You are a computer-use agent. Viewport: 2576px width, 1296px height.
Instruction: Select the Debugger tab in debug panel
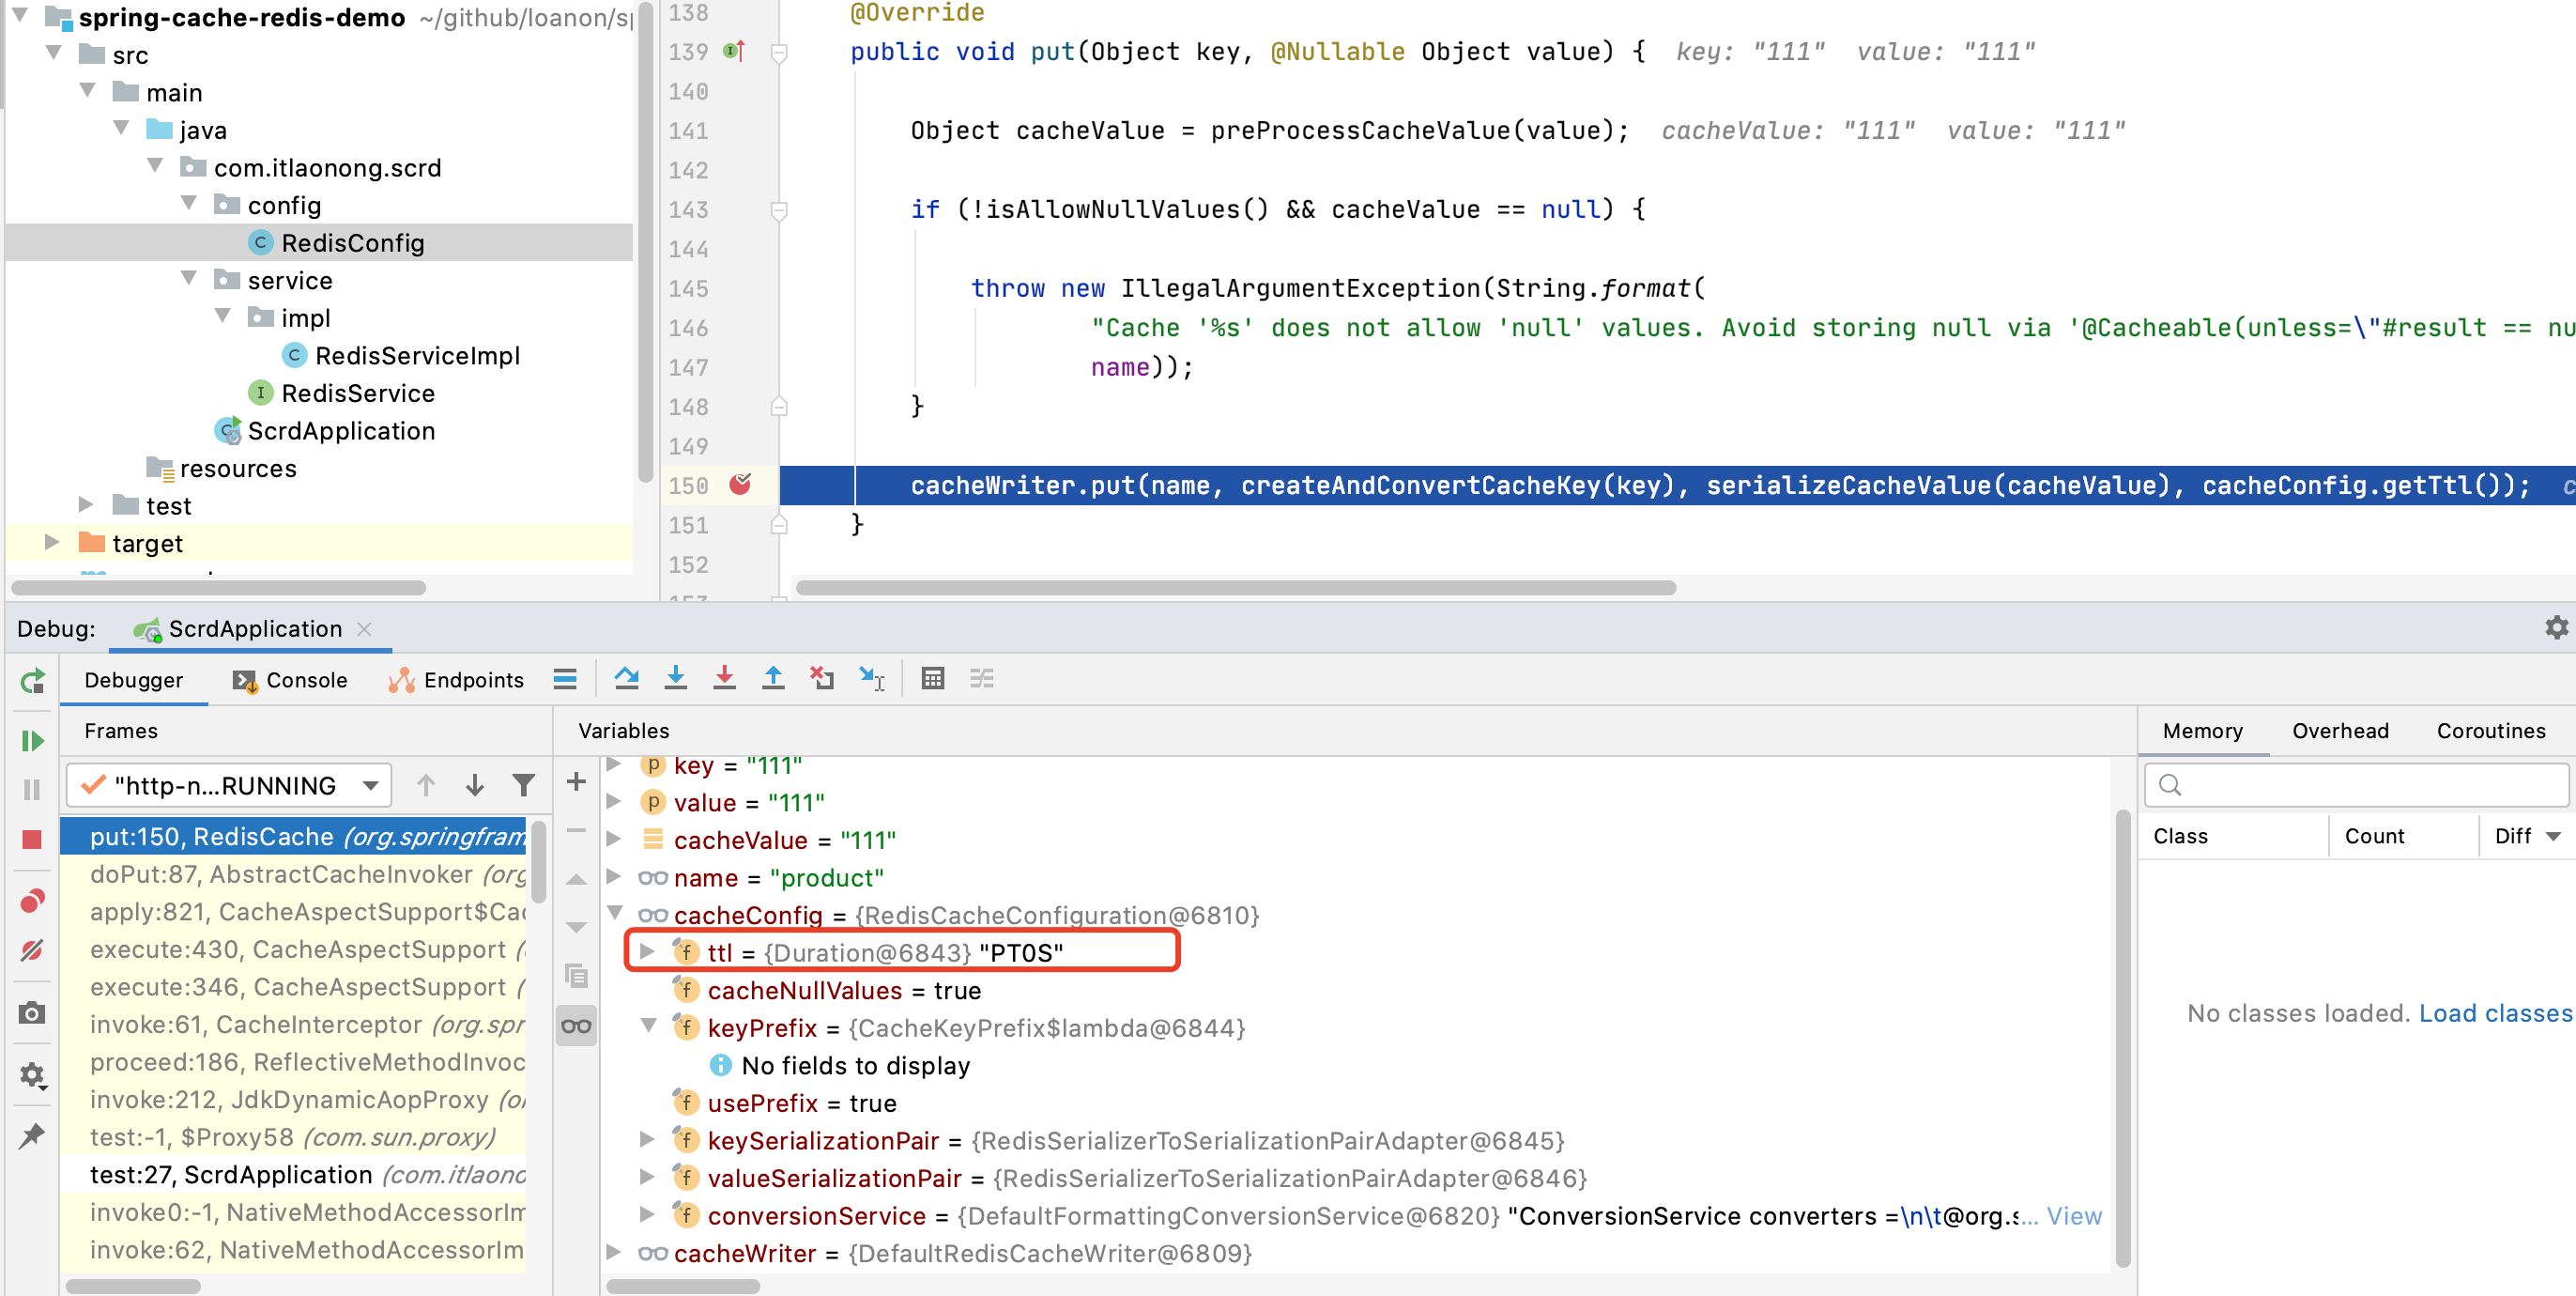point(139,679)
